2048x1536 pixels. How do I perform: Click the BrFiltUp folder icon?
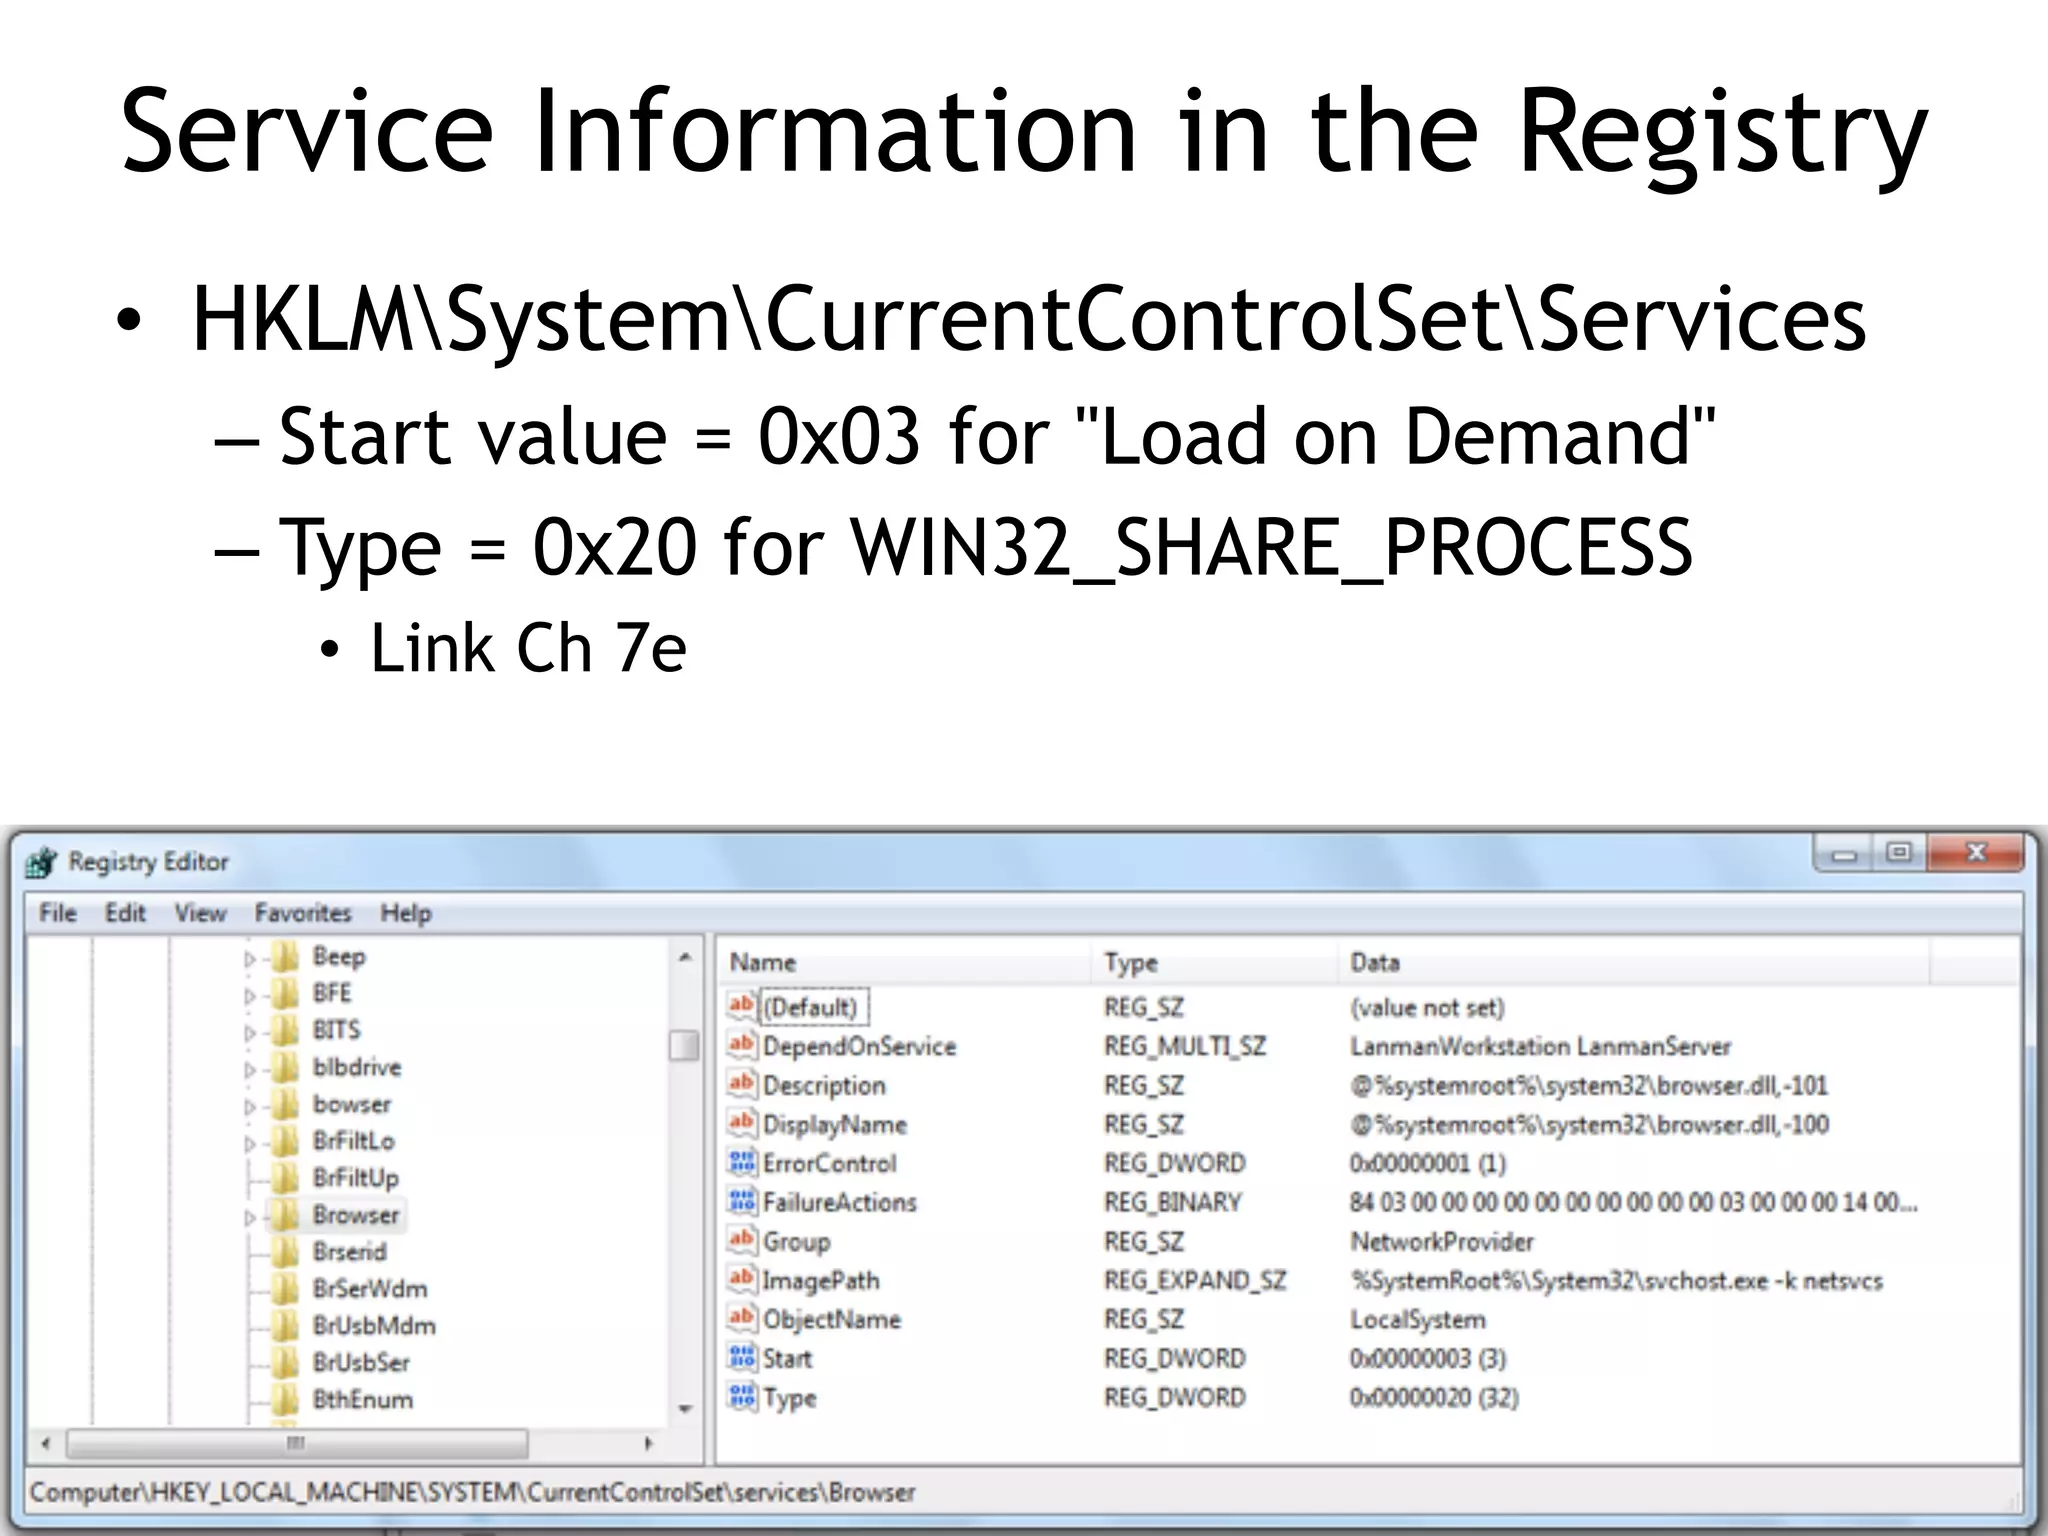pos(286,1179)
